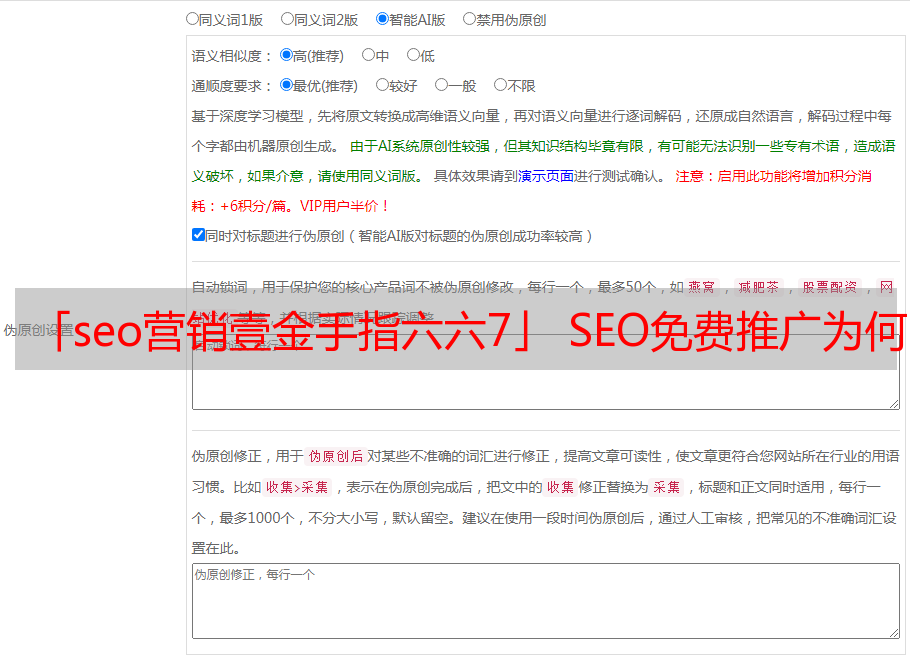The height and width of the screenshot is (658, 911).
Task: Grab the 伪原创修正 textarea resize handle
Action: click(894, 633)
